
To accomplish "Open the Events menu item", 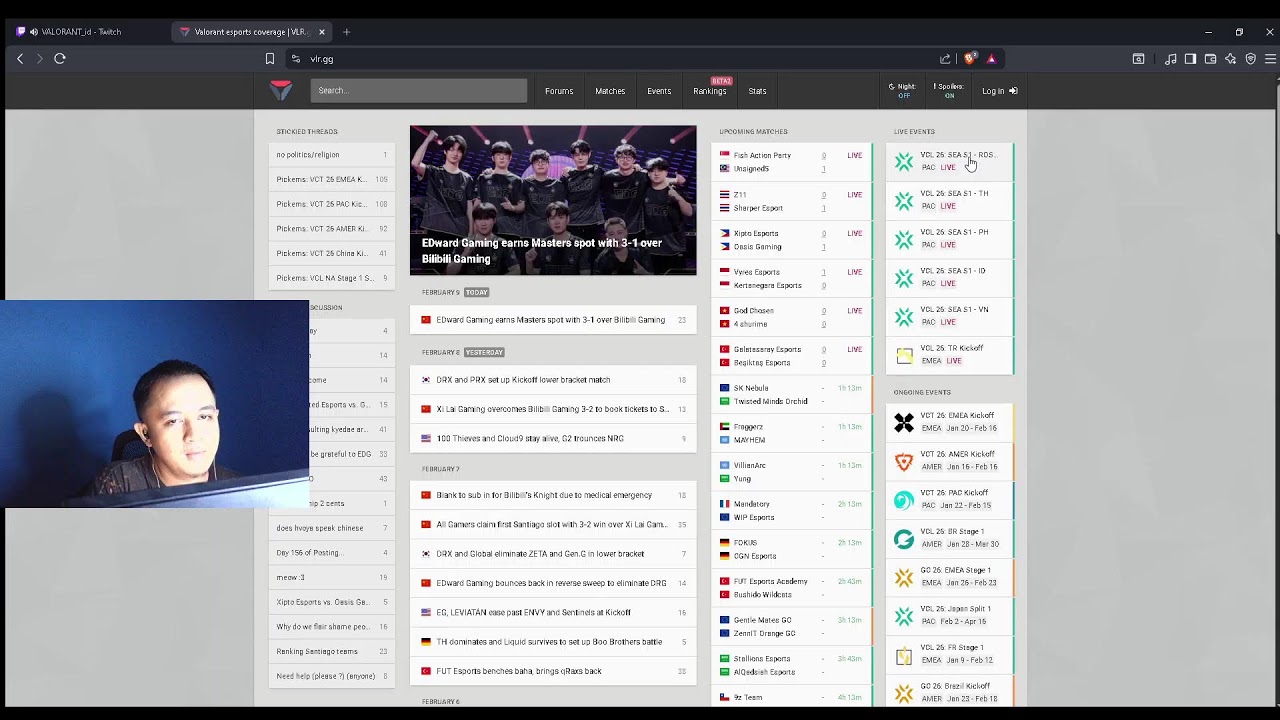I will [x=659, y=91].
